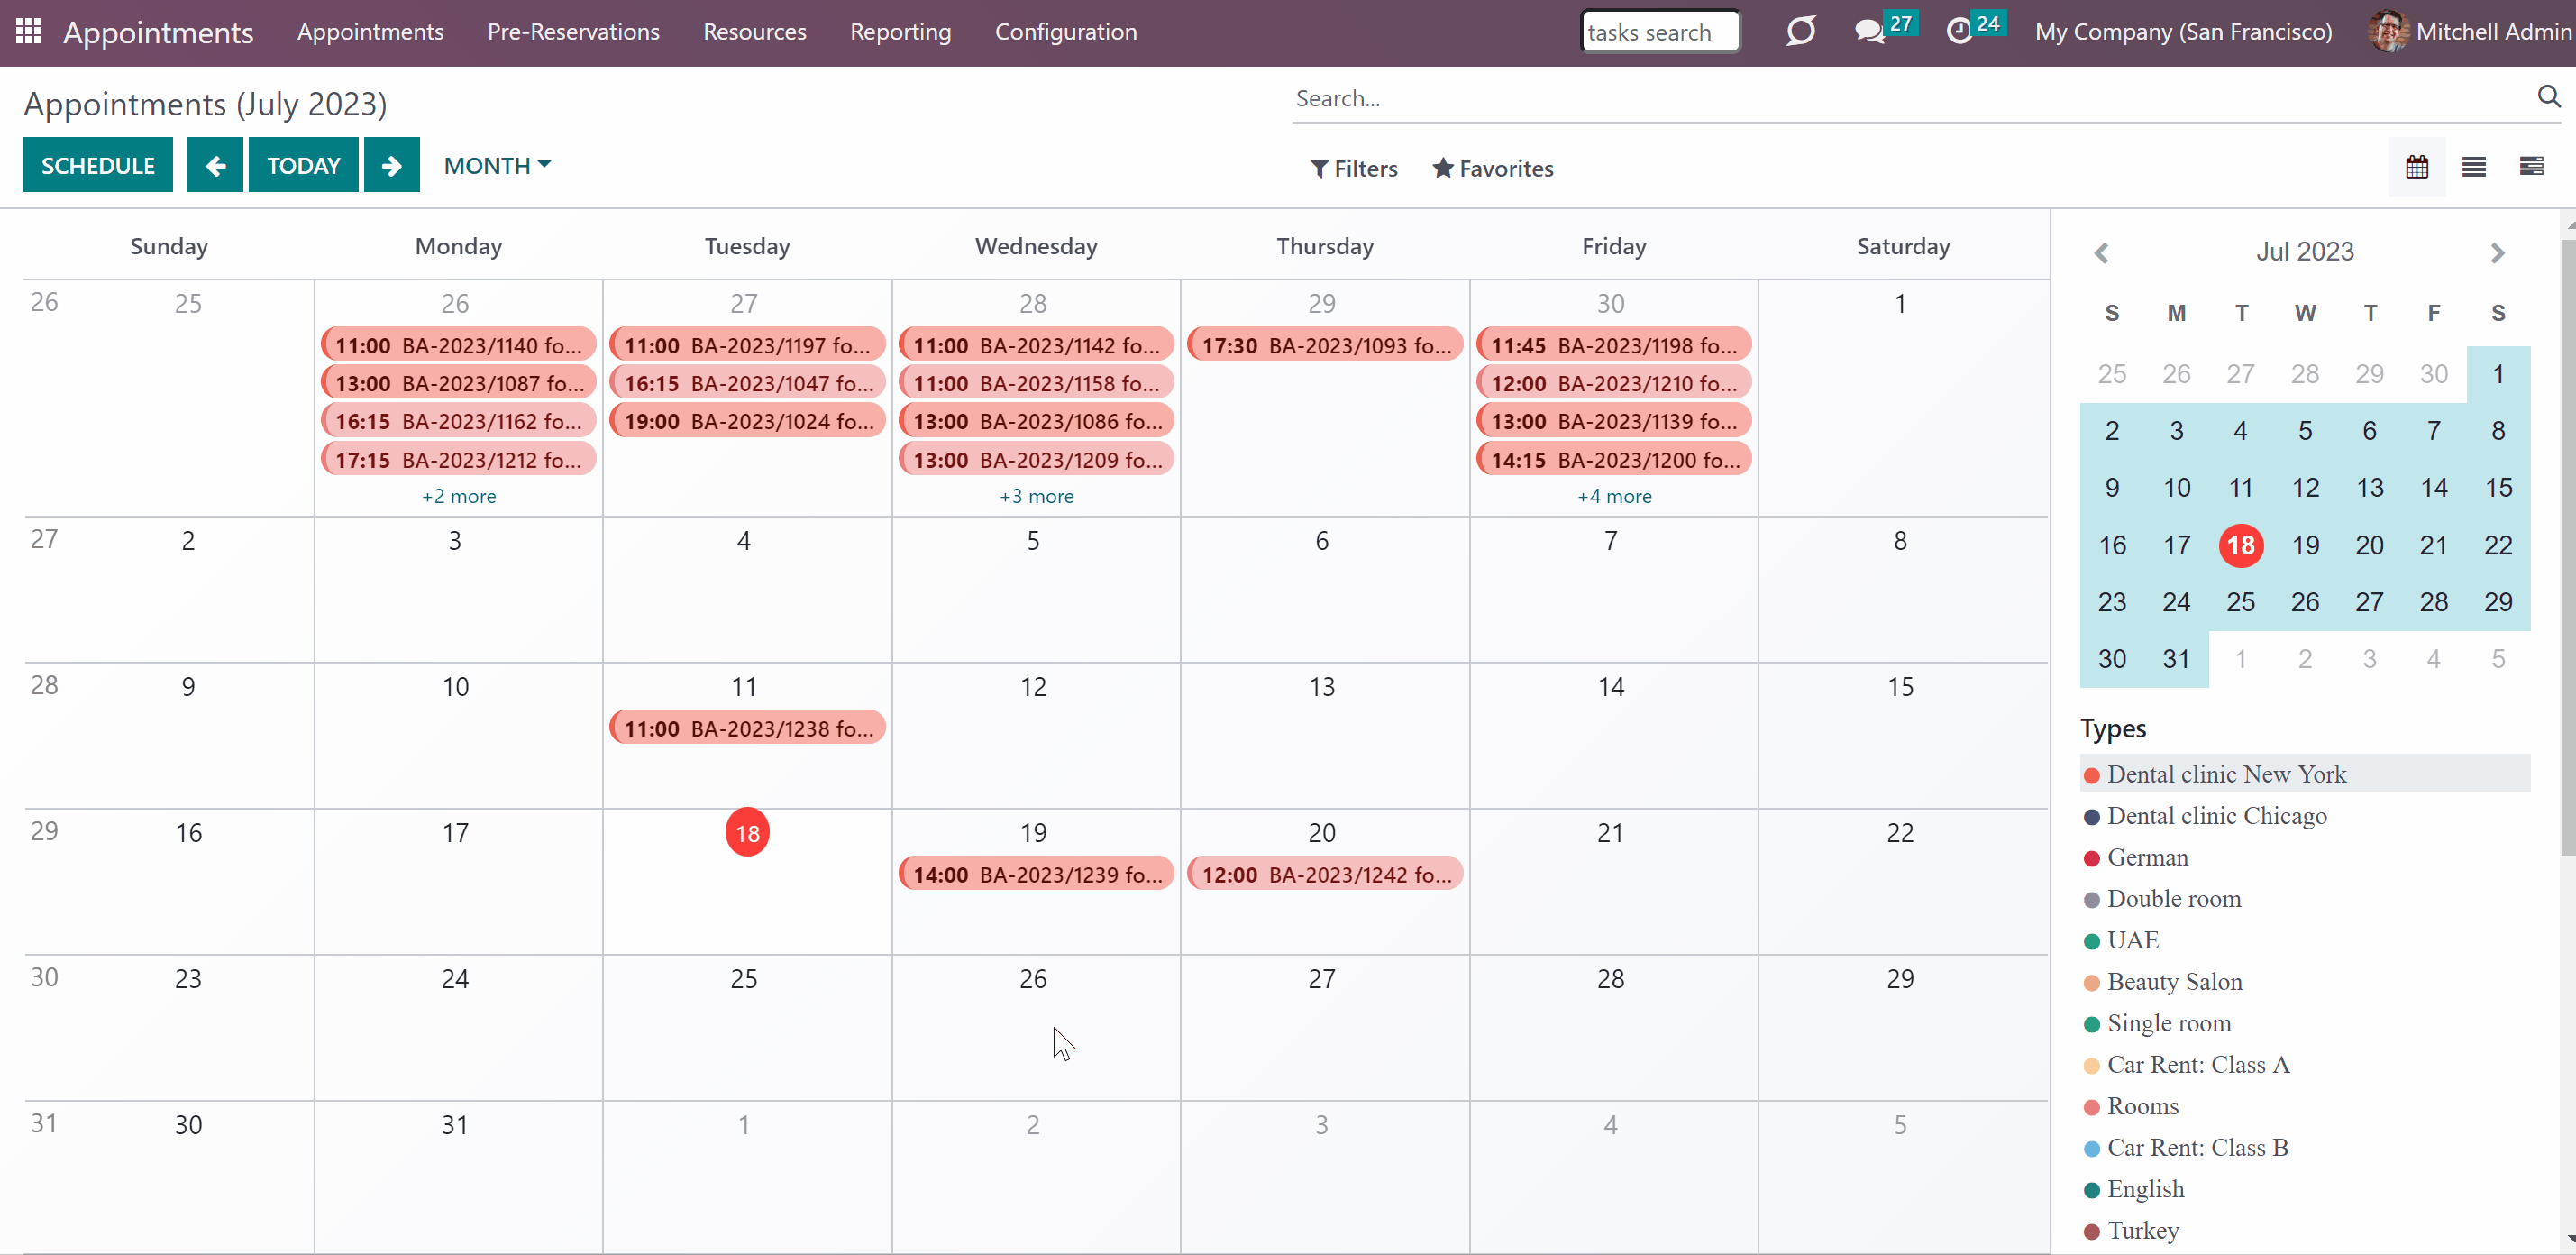
Task: Click Mitchell Admin avatar picture
Action: (x=2388, y=31)
